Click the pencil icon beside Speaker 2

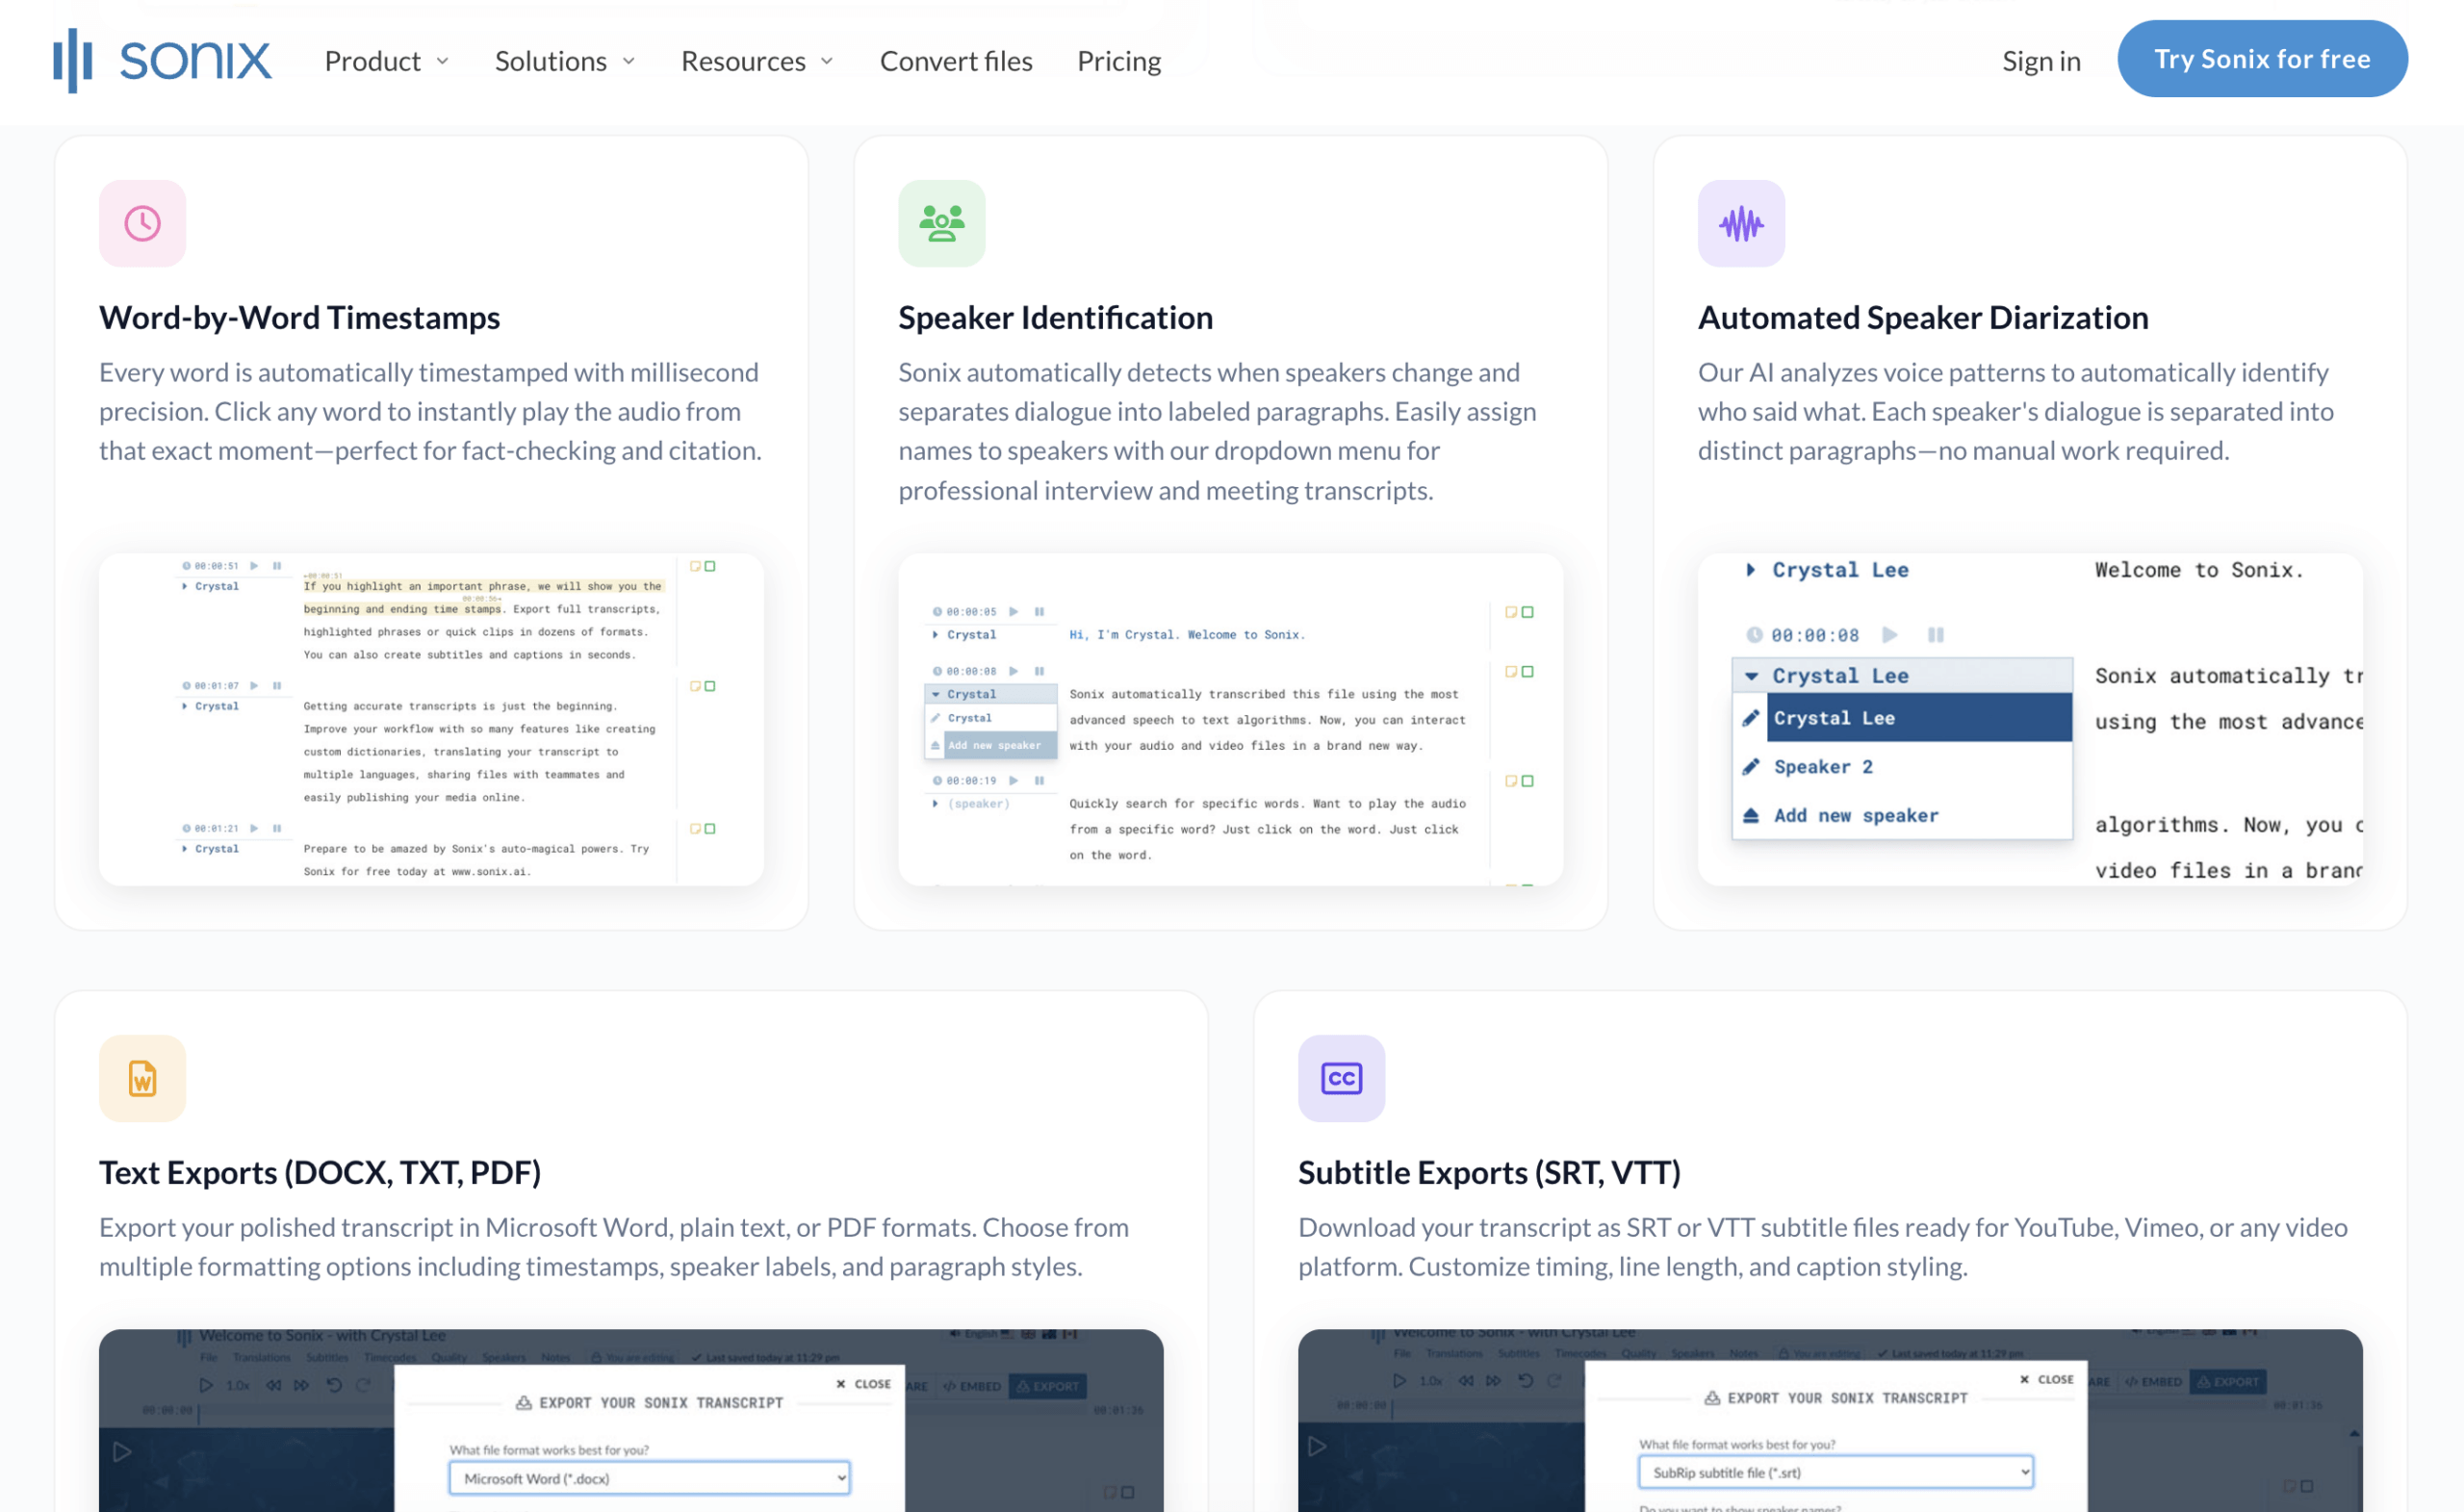[1751, 767]
